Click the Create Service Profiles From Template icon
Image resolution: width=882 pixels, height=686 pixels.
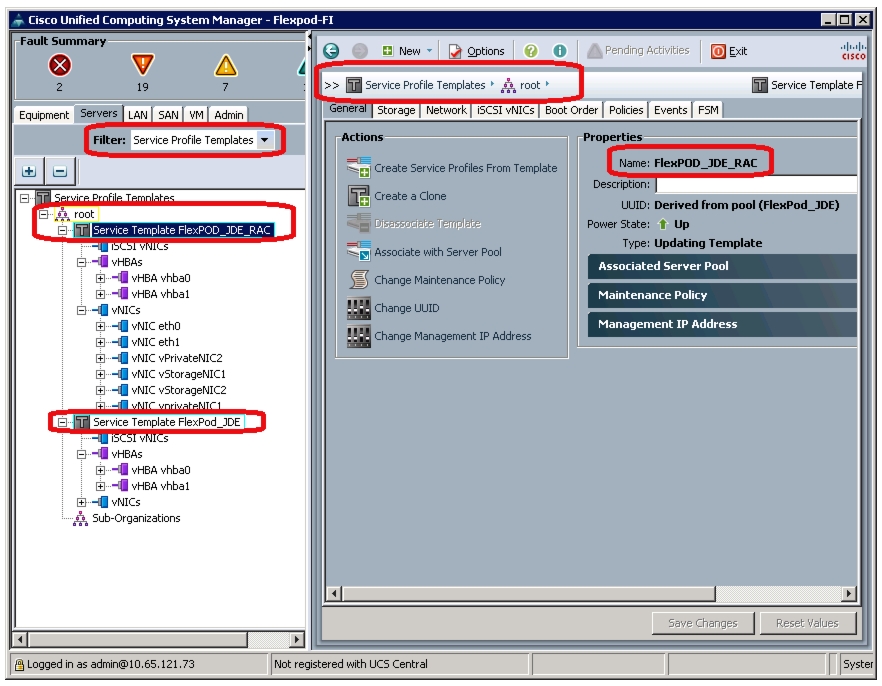[358, 168]
